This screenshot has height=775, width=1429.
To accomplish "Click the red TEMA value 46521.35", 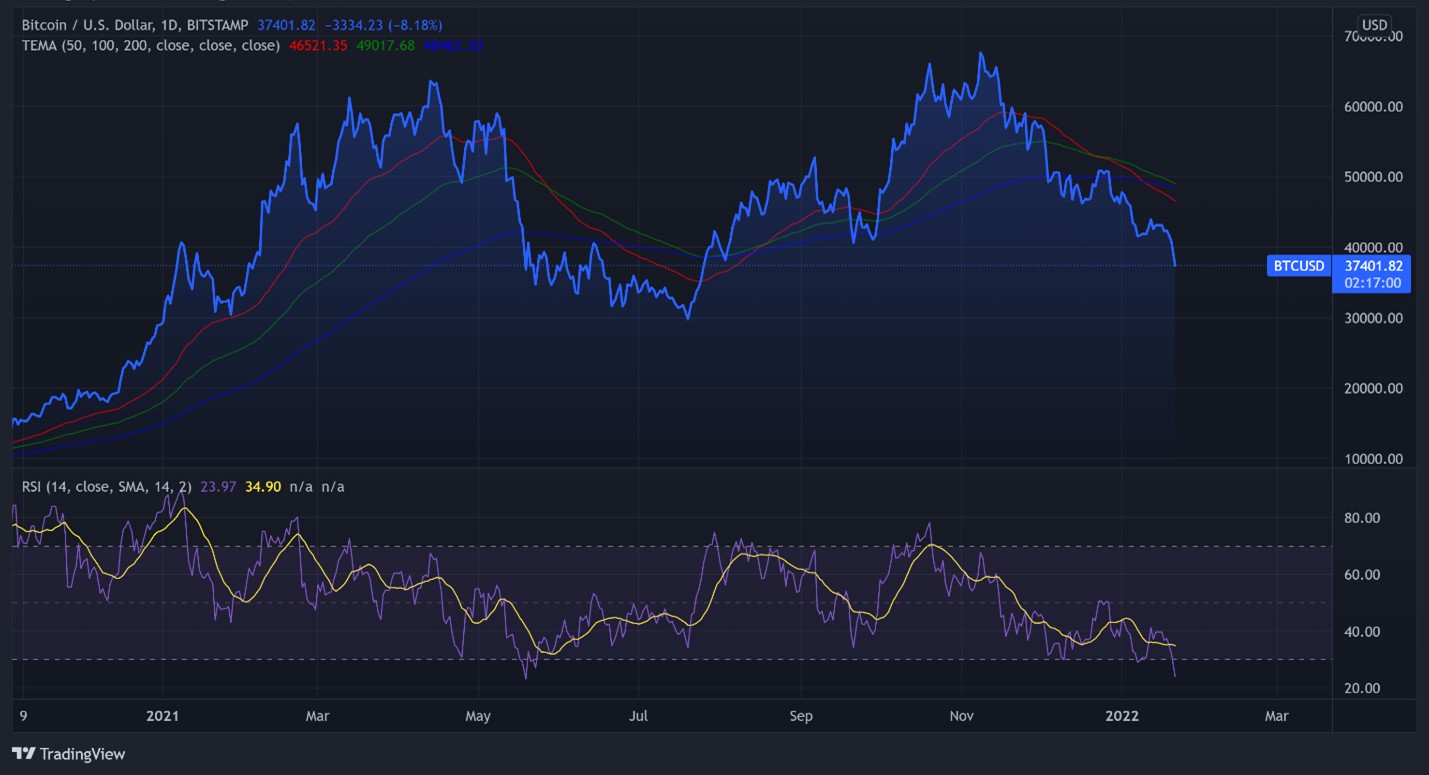I will click(x=319, y=45).
